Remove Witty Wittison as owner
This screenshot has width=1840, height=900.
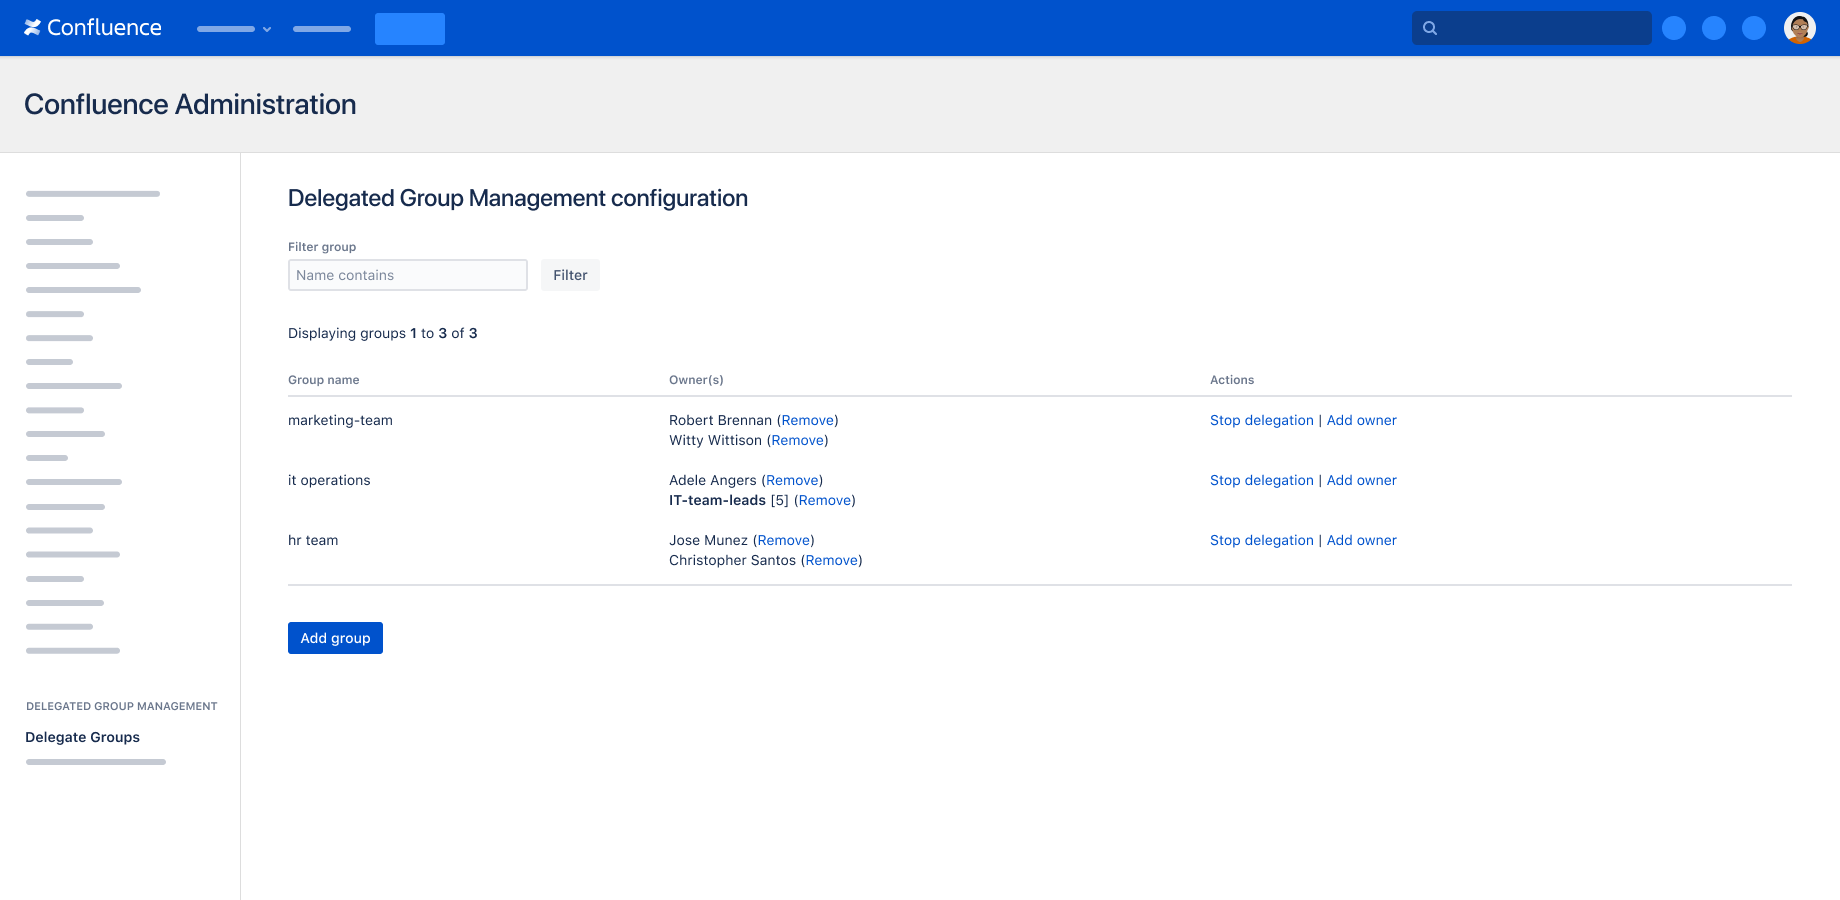click(797, 440)
